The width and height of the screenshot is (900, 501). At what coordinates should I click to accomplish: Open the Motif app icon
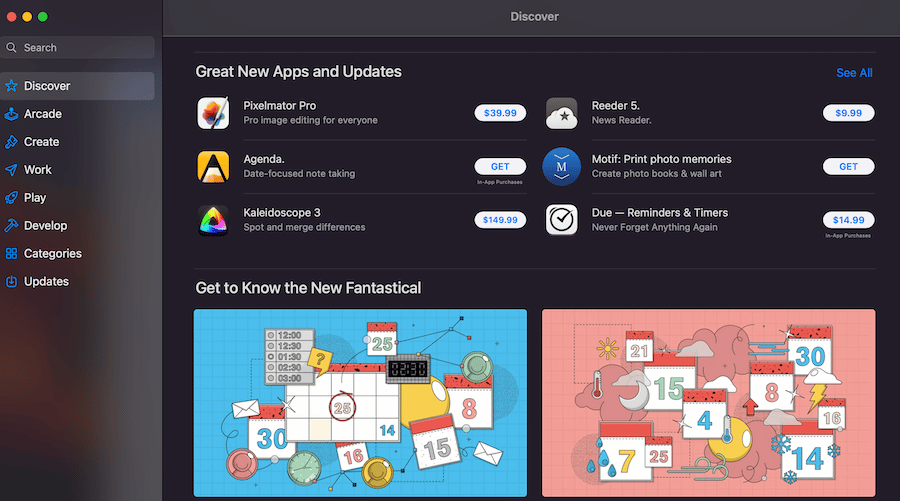pyautogui.click(x=561, y=166)
